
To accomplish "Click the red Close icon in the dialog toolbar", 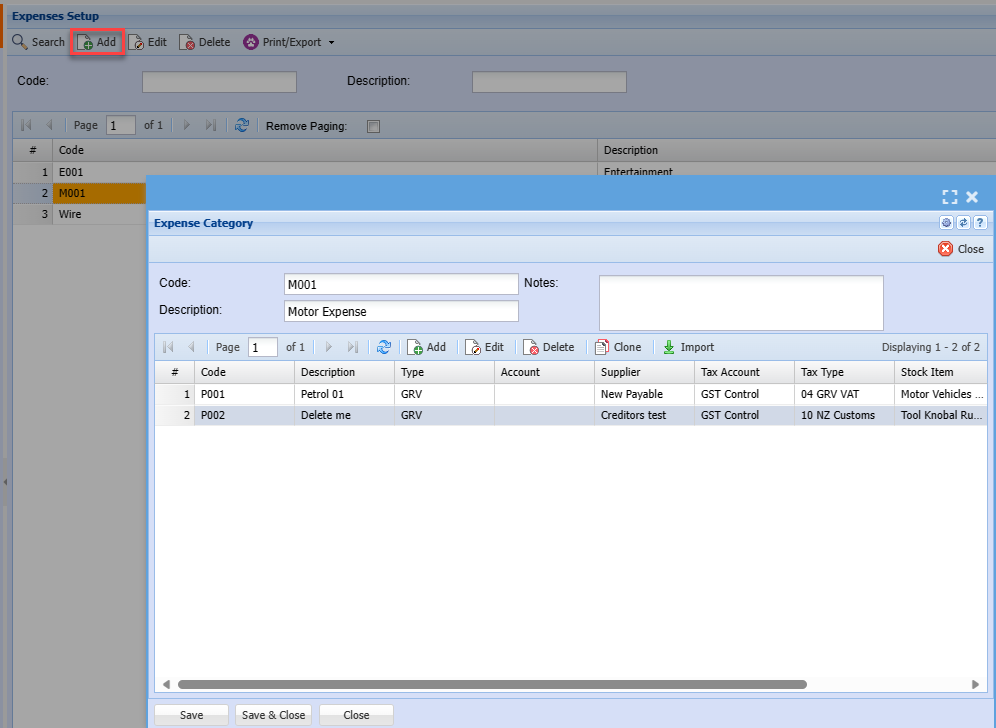I will point(945,249).
